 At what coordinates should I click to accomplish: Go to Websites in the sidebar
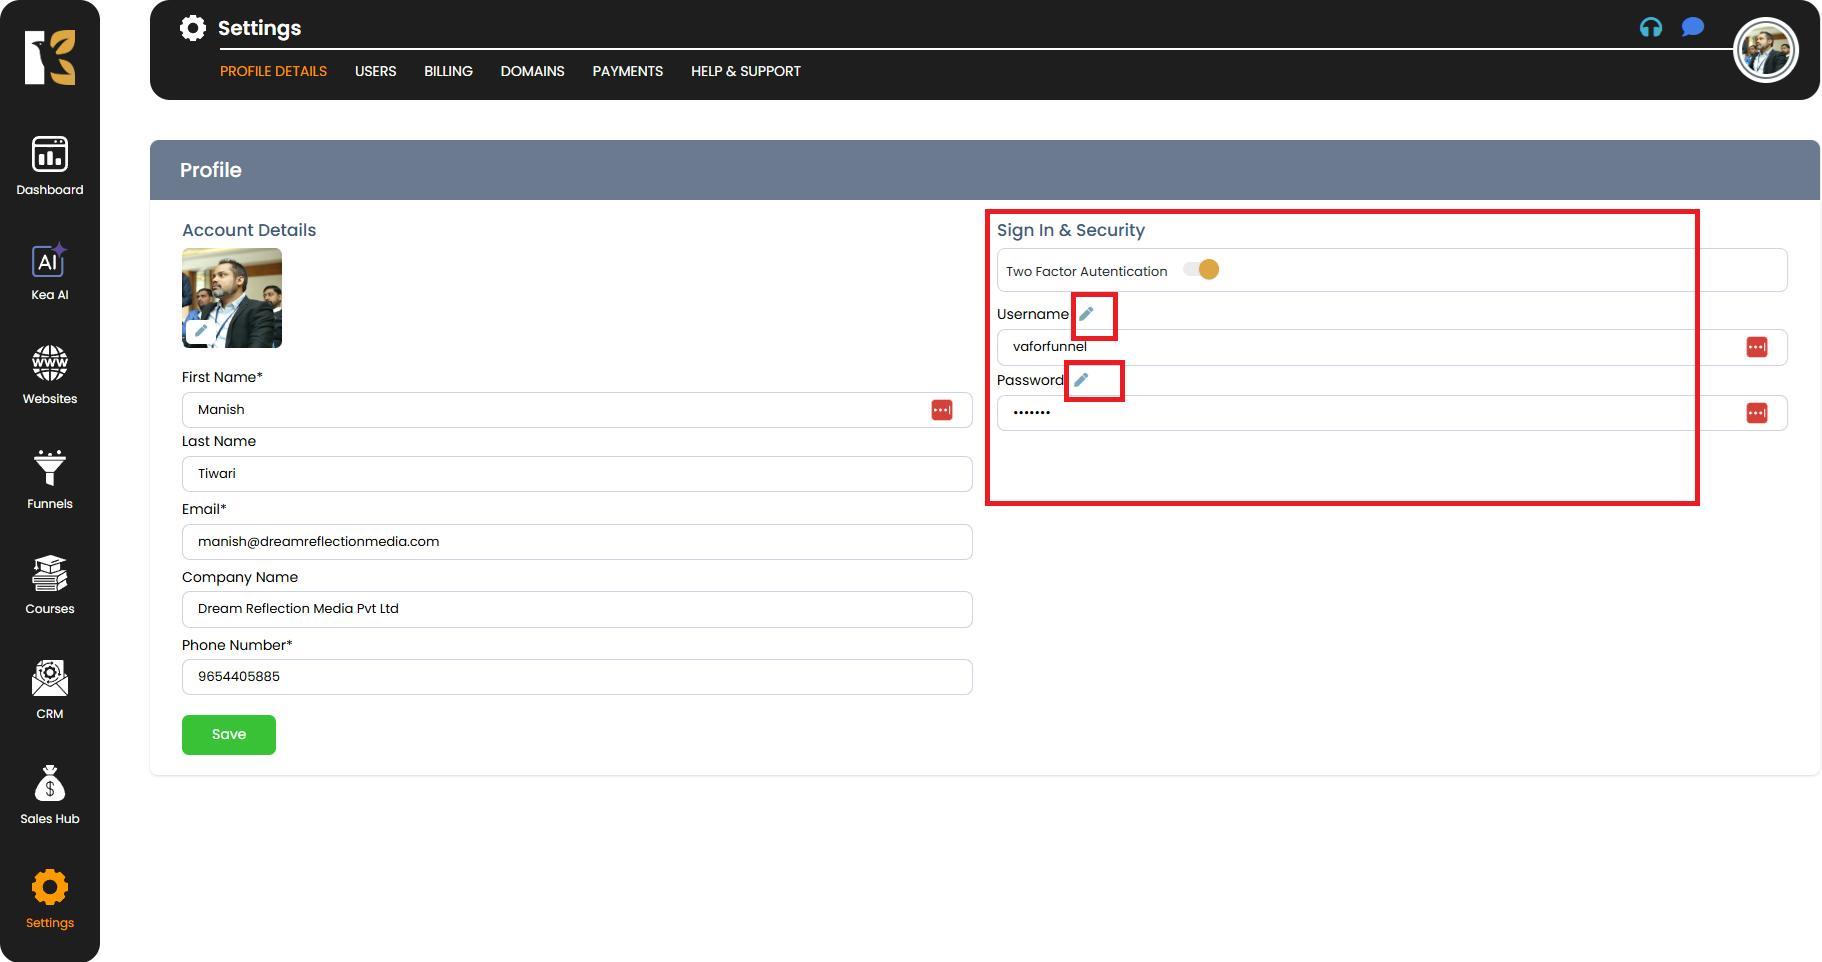[49, 375]
